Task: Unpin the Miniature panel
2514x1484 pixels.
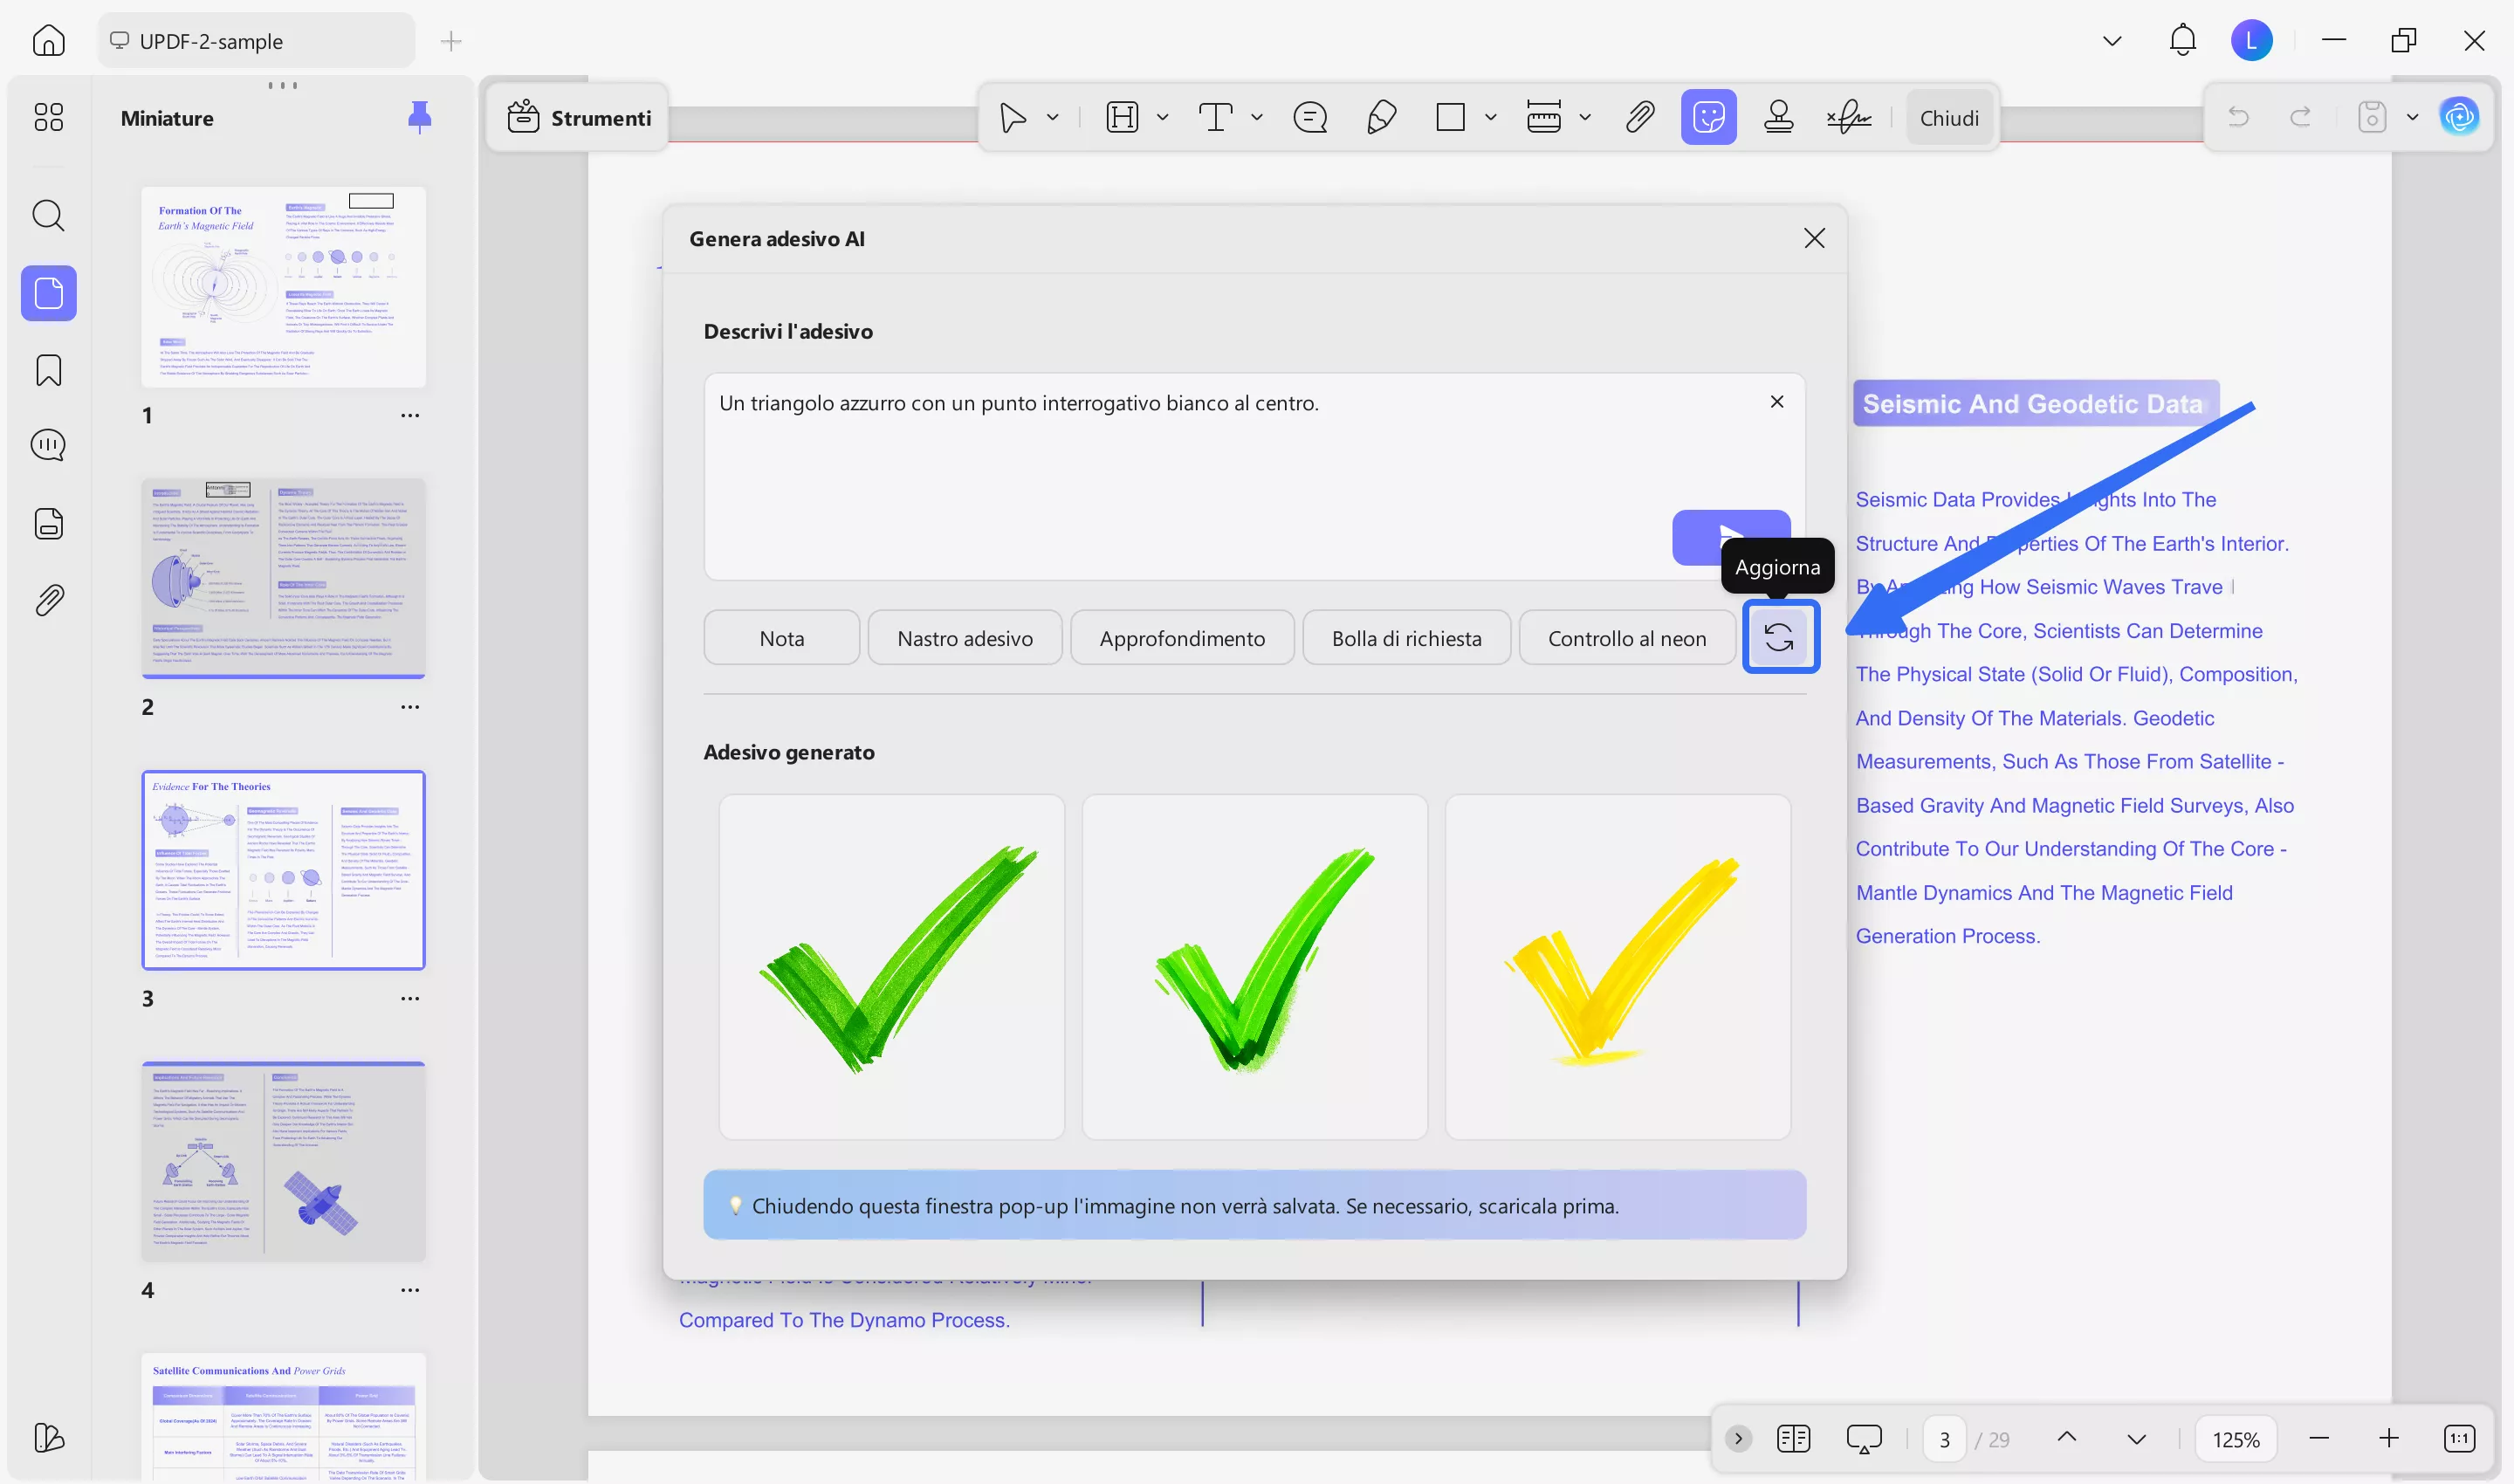Action: 420,118
